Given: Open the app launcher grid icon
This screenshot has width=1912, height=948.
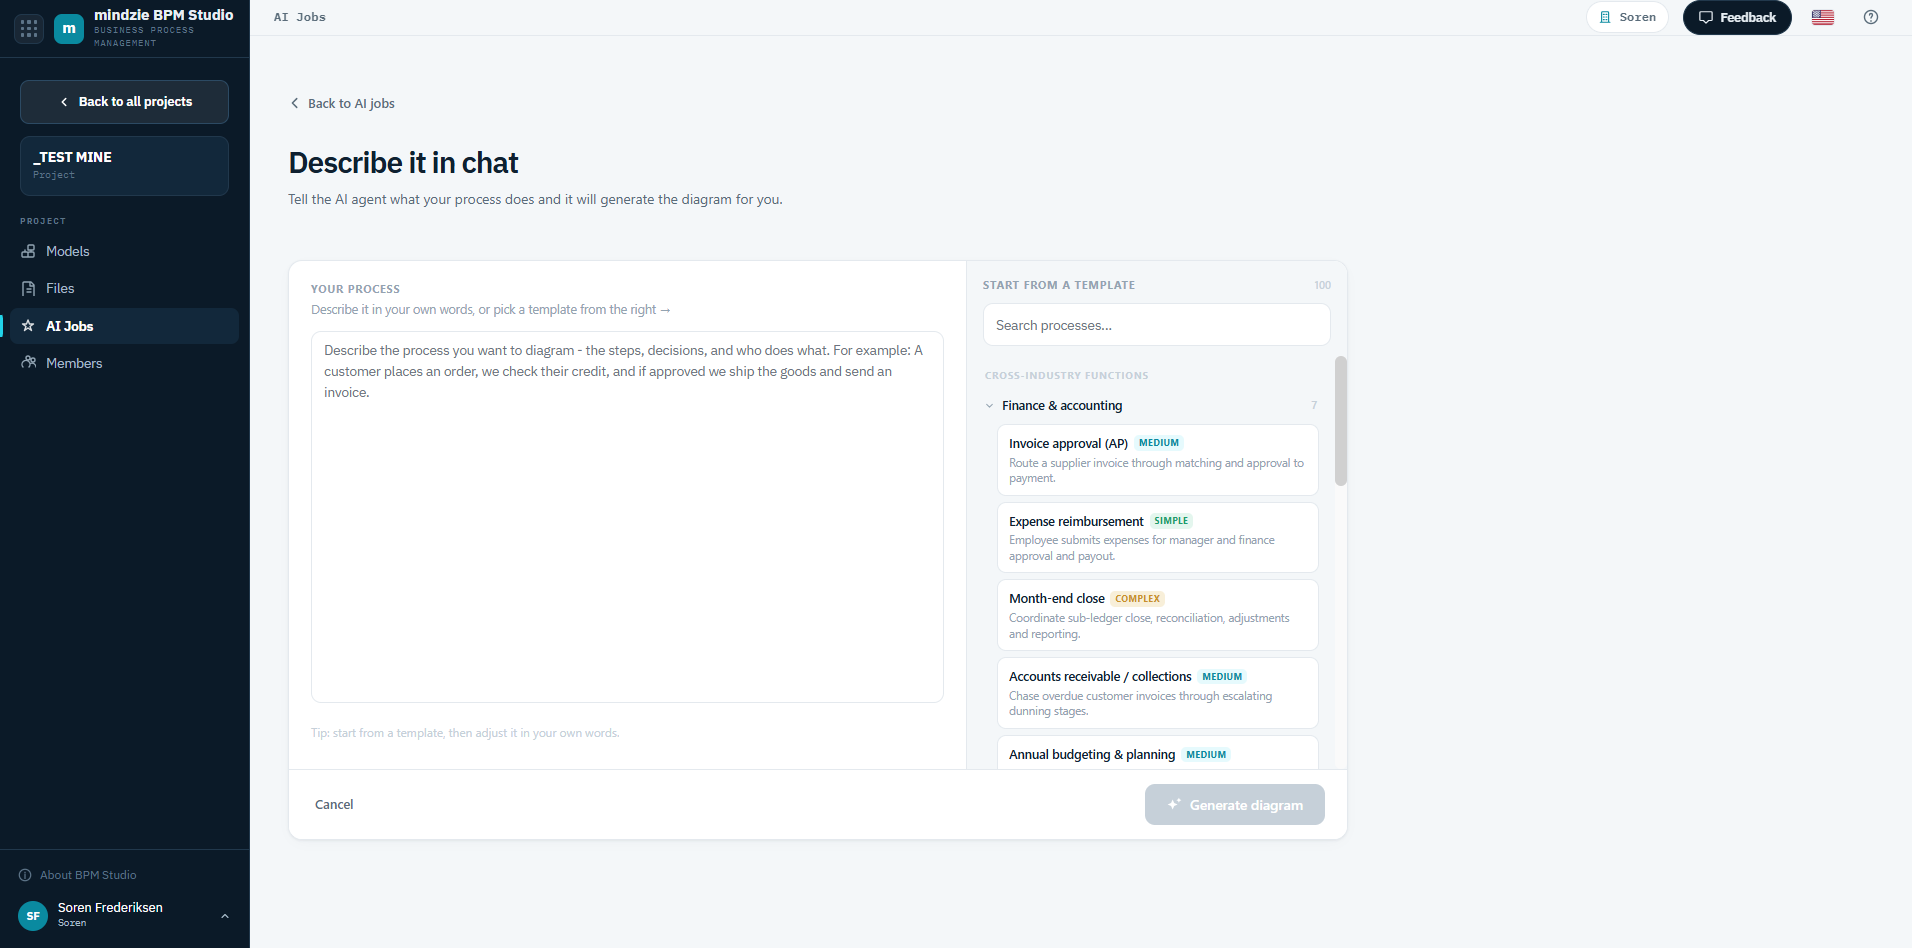Looking at the screenshot, I should [x=29, y=28].
